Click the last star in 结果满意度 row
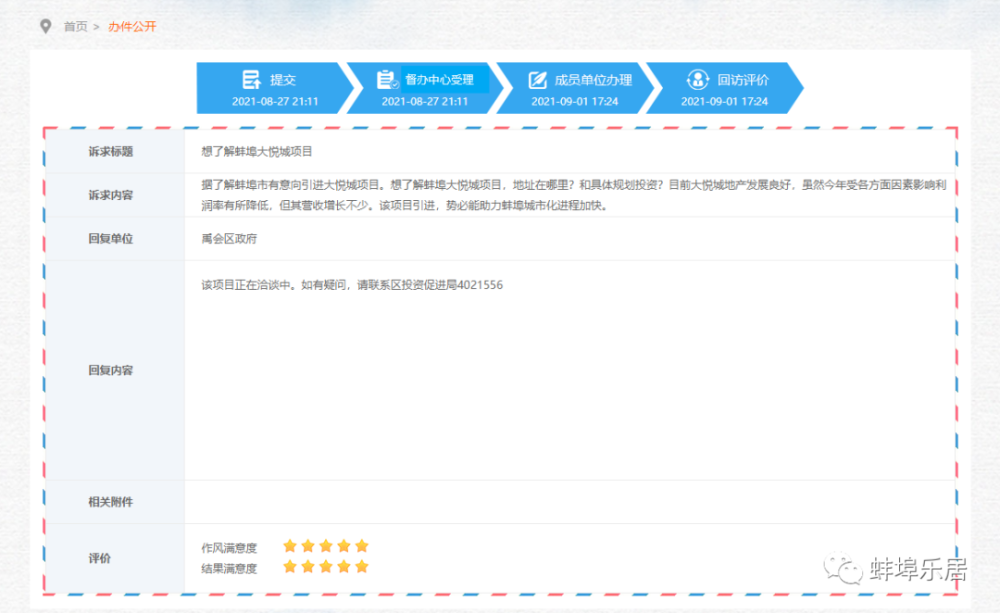Image resolution: width=1000 pixels, height=613 pixels. 363,565
